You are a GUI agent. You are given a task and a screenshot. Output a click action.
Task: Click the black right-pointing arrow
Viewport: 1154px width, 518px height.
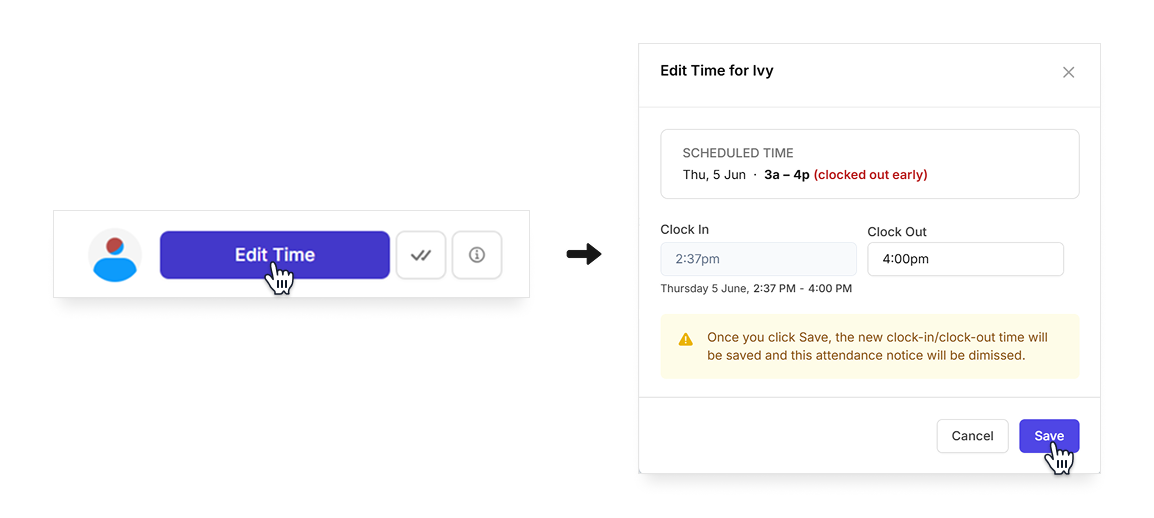[584, 255]
